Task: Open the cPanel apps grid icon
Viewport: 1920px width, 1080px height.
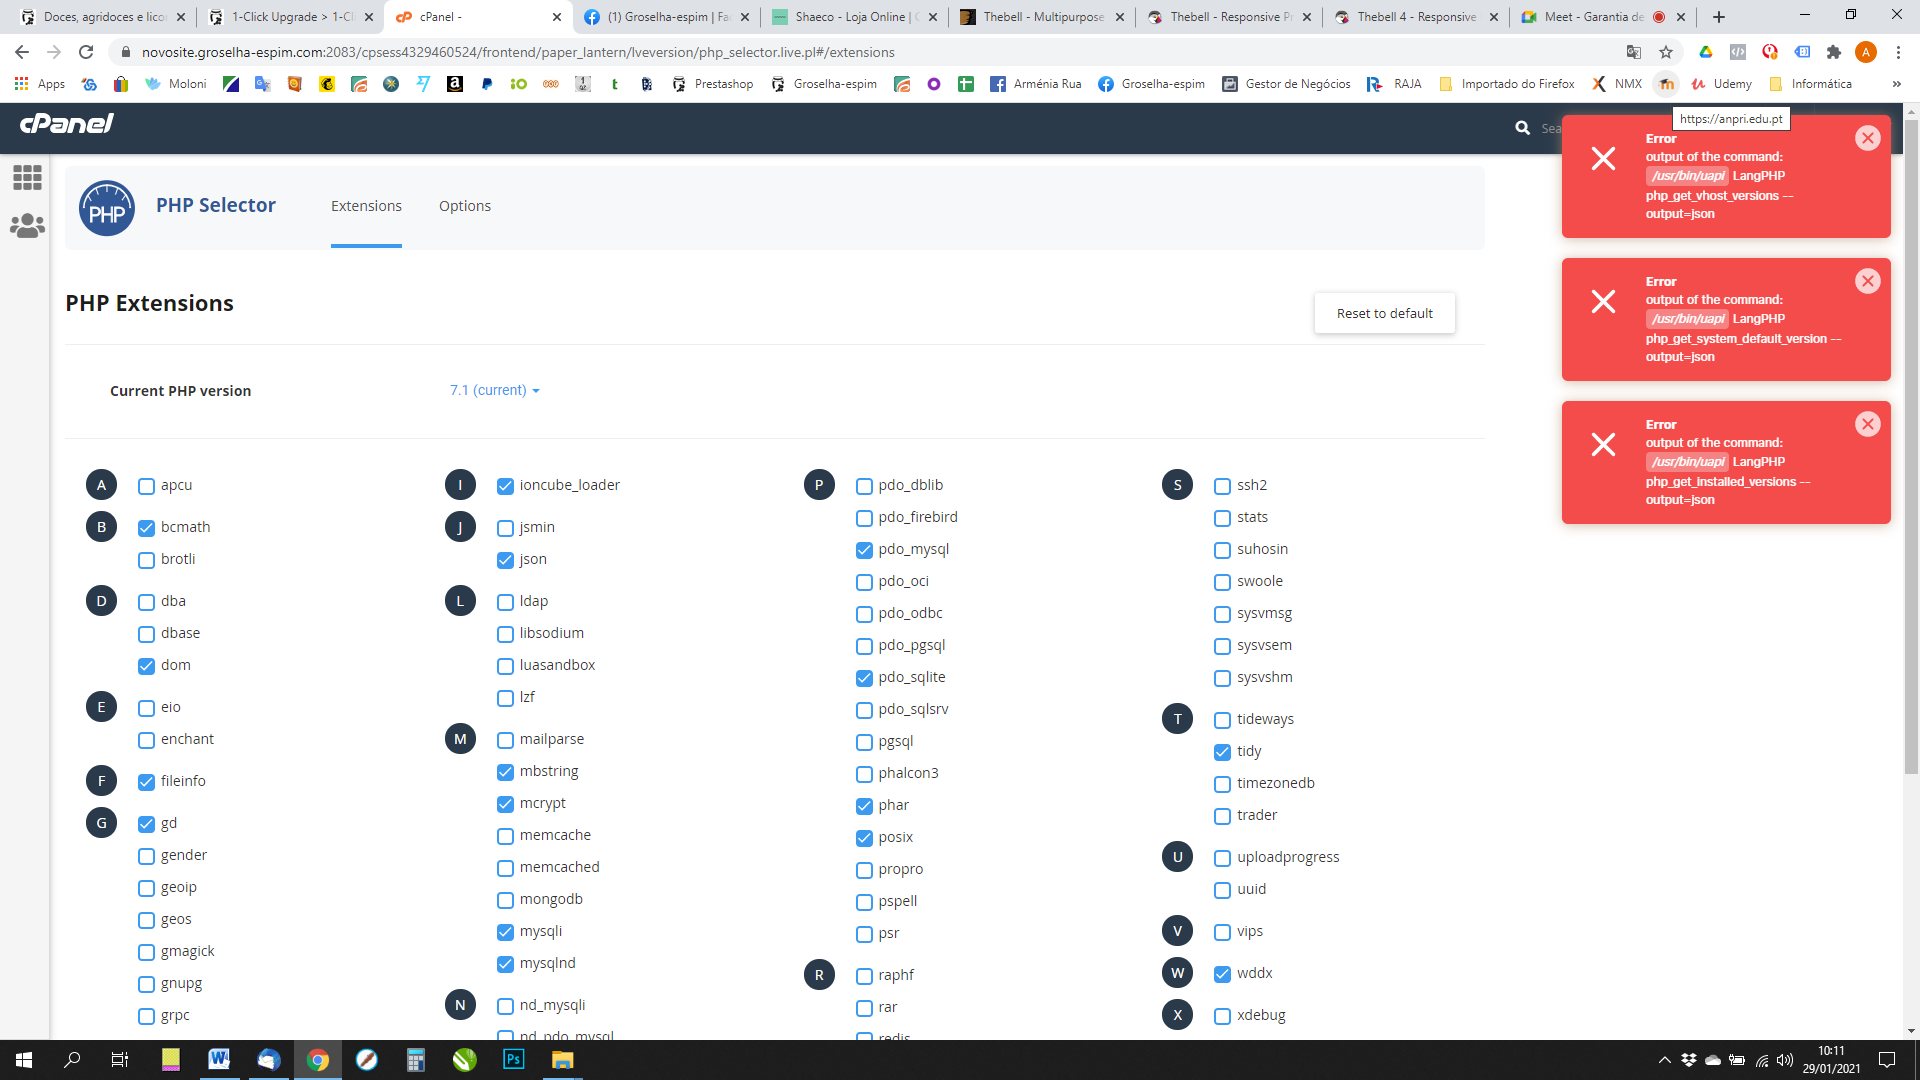Action: tap(27, 178)
